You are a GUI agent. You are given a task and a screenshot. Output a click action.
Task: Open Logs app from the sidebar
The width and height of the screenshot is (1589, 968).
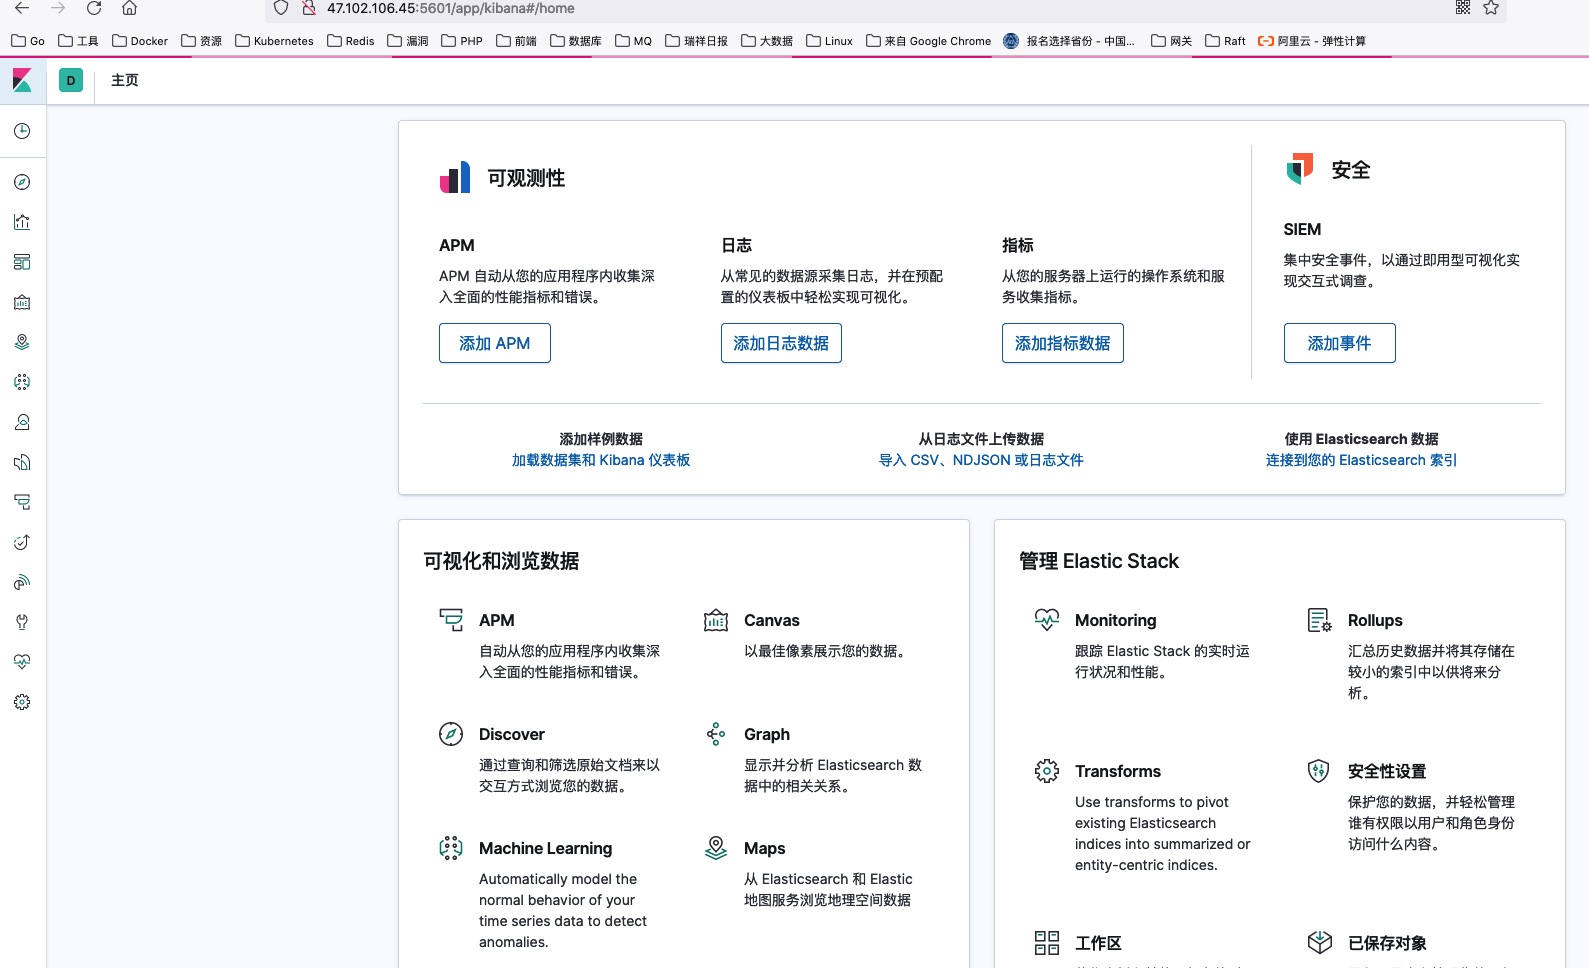[22, 462]
